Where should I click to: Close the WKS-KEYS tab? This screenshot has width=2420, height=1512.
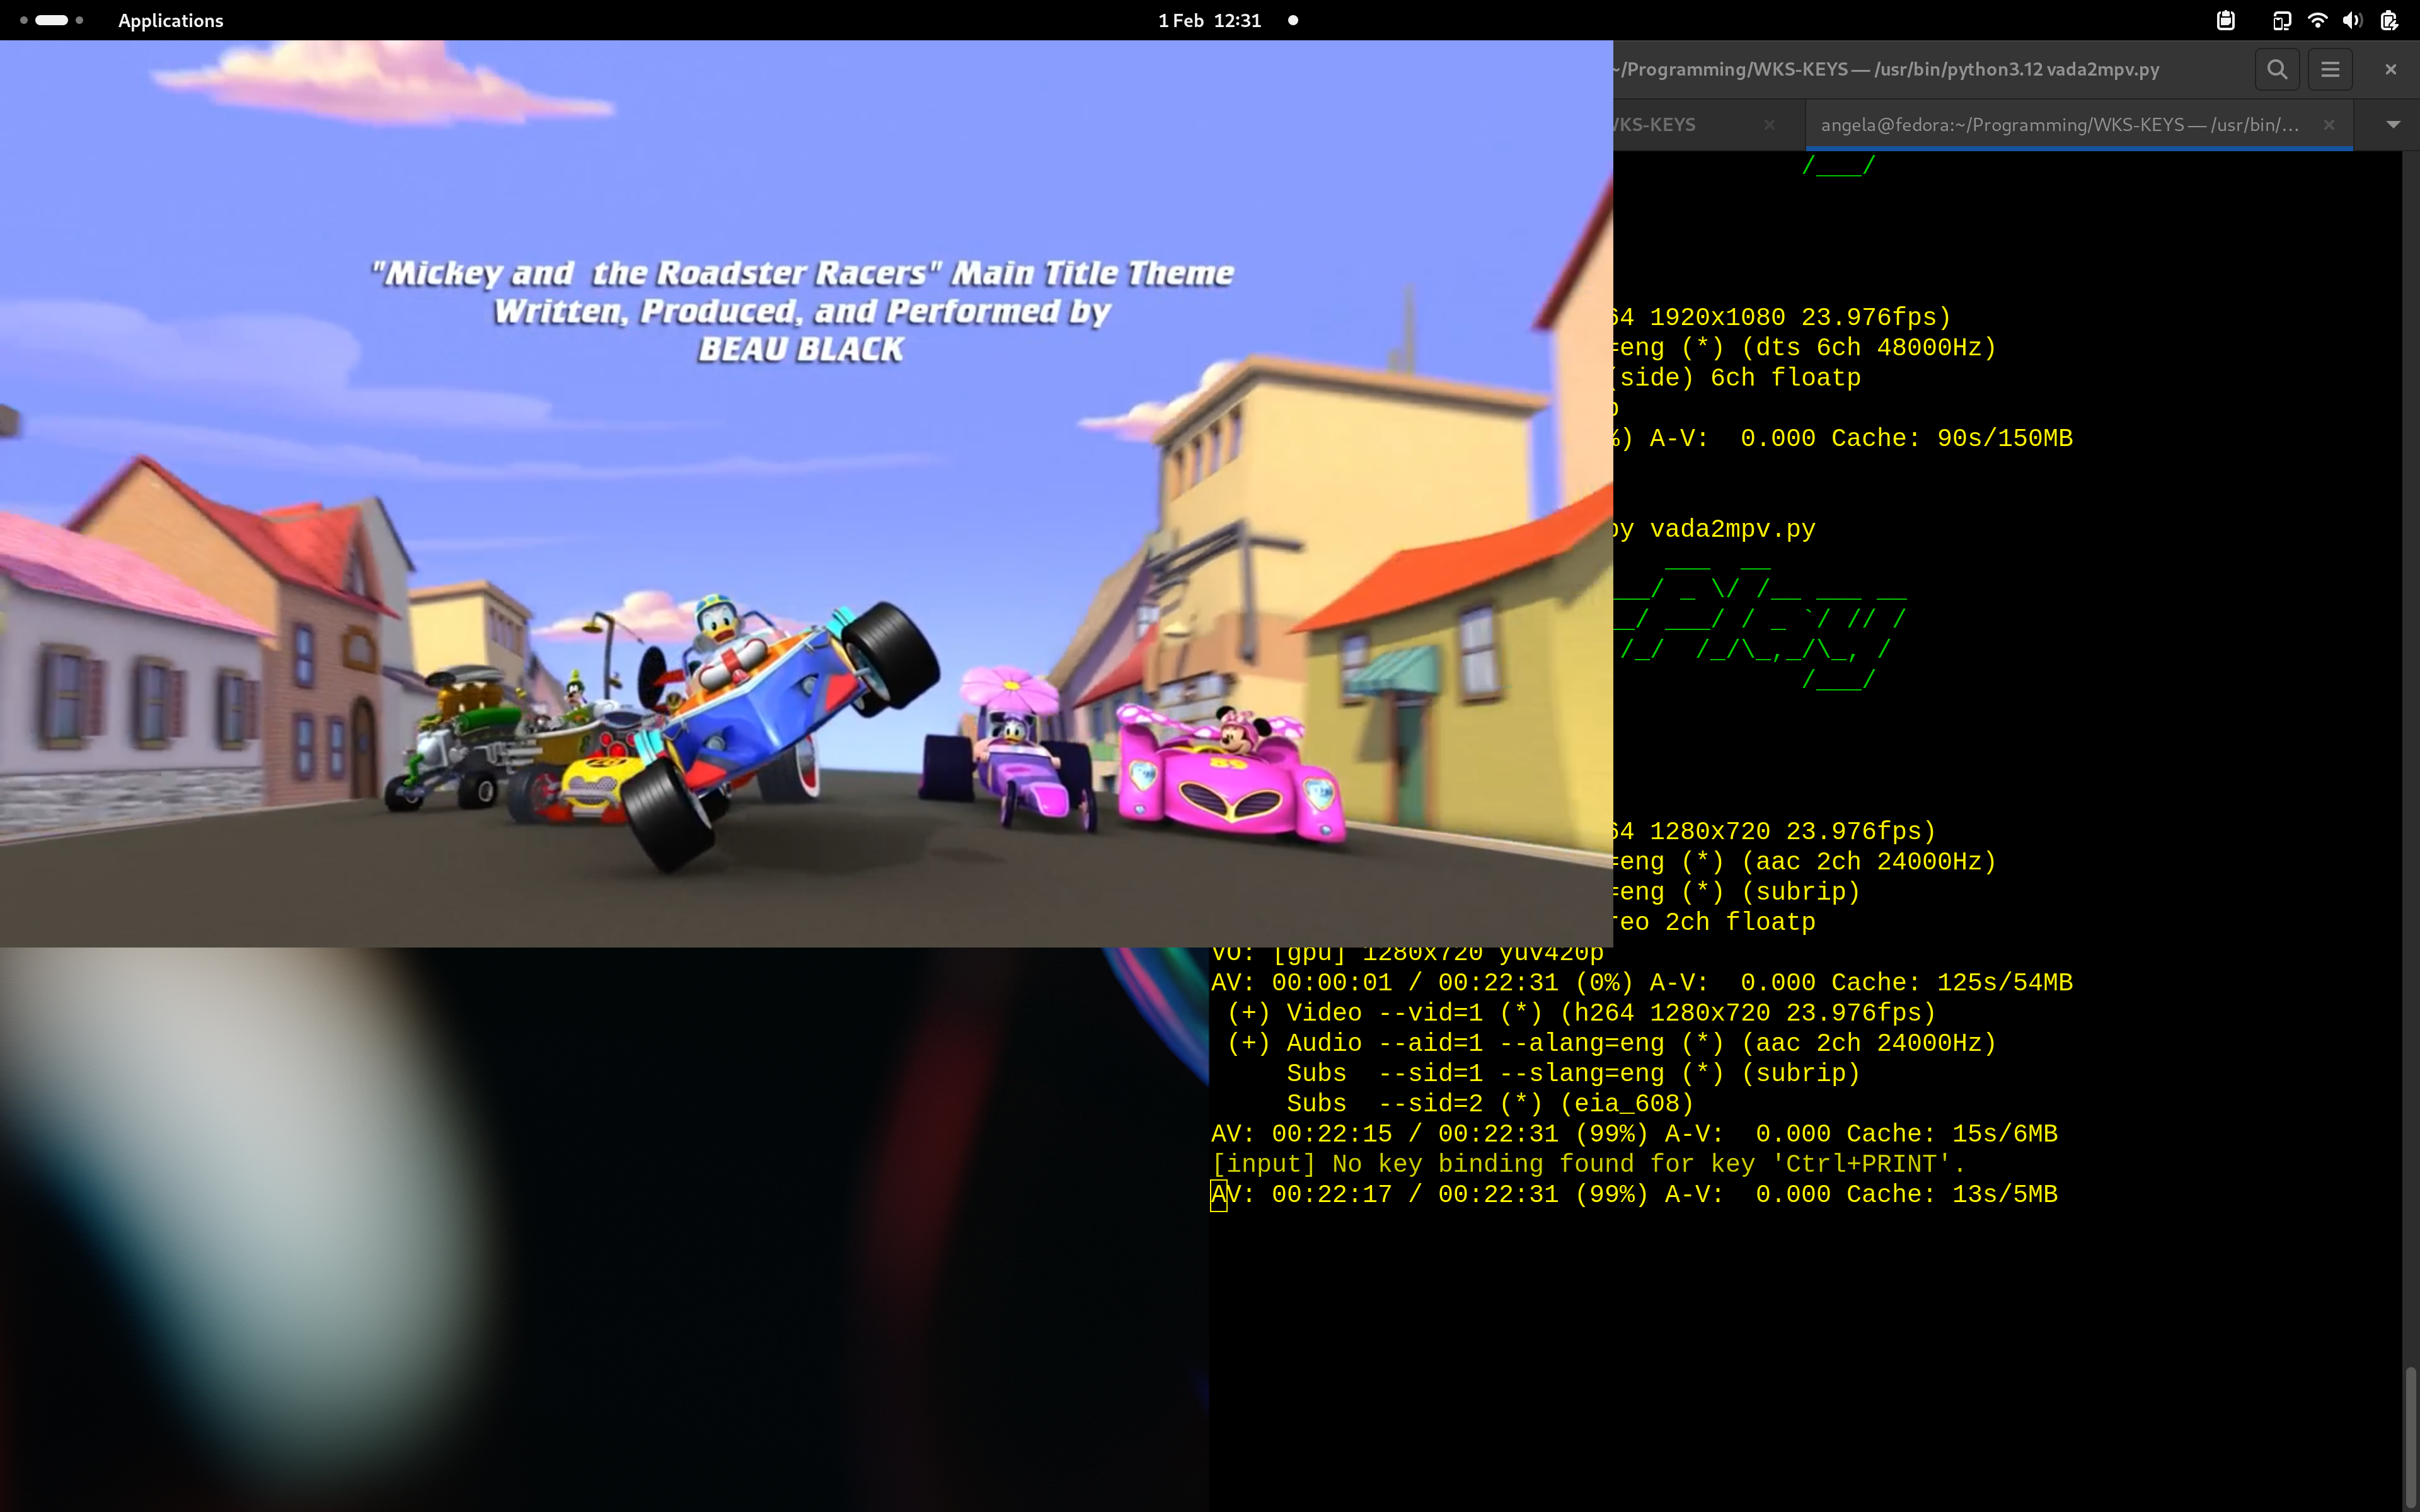point(1769,125)
